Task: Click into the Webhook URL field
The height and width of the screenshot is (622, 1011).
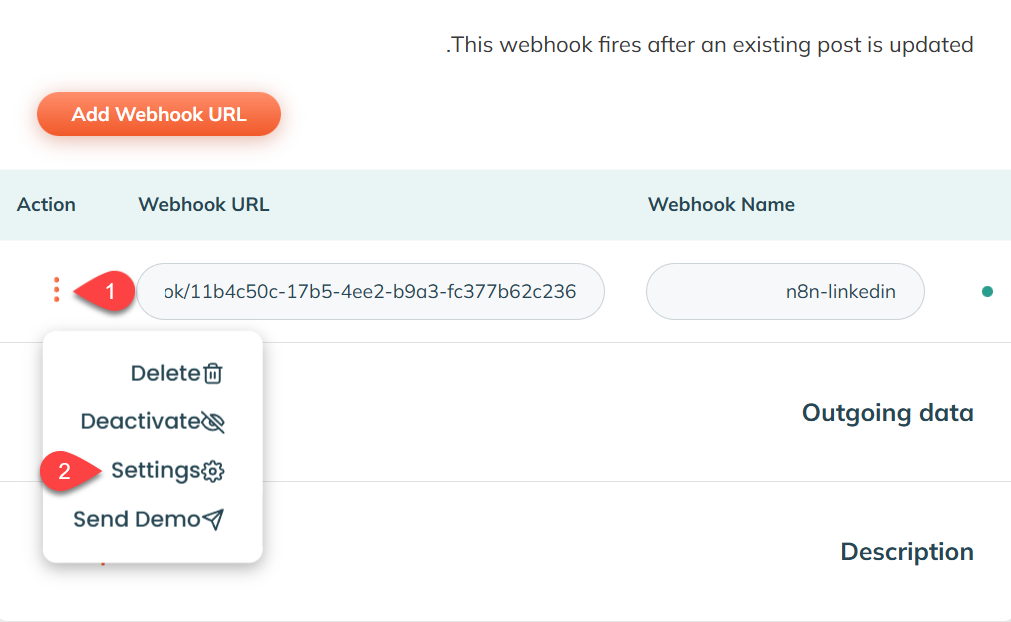Action: pyautogui.click(x=370, y=292)
